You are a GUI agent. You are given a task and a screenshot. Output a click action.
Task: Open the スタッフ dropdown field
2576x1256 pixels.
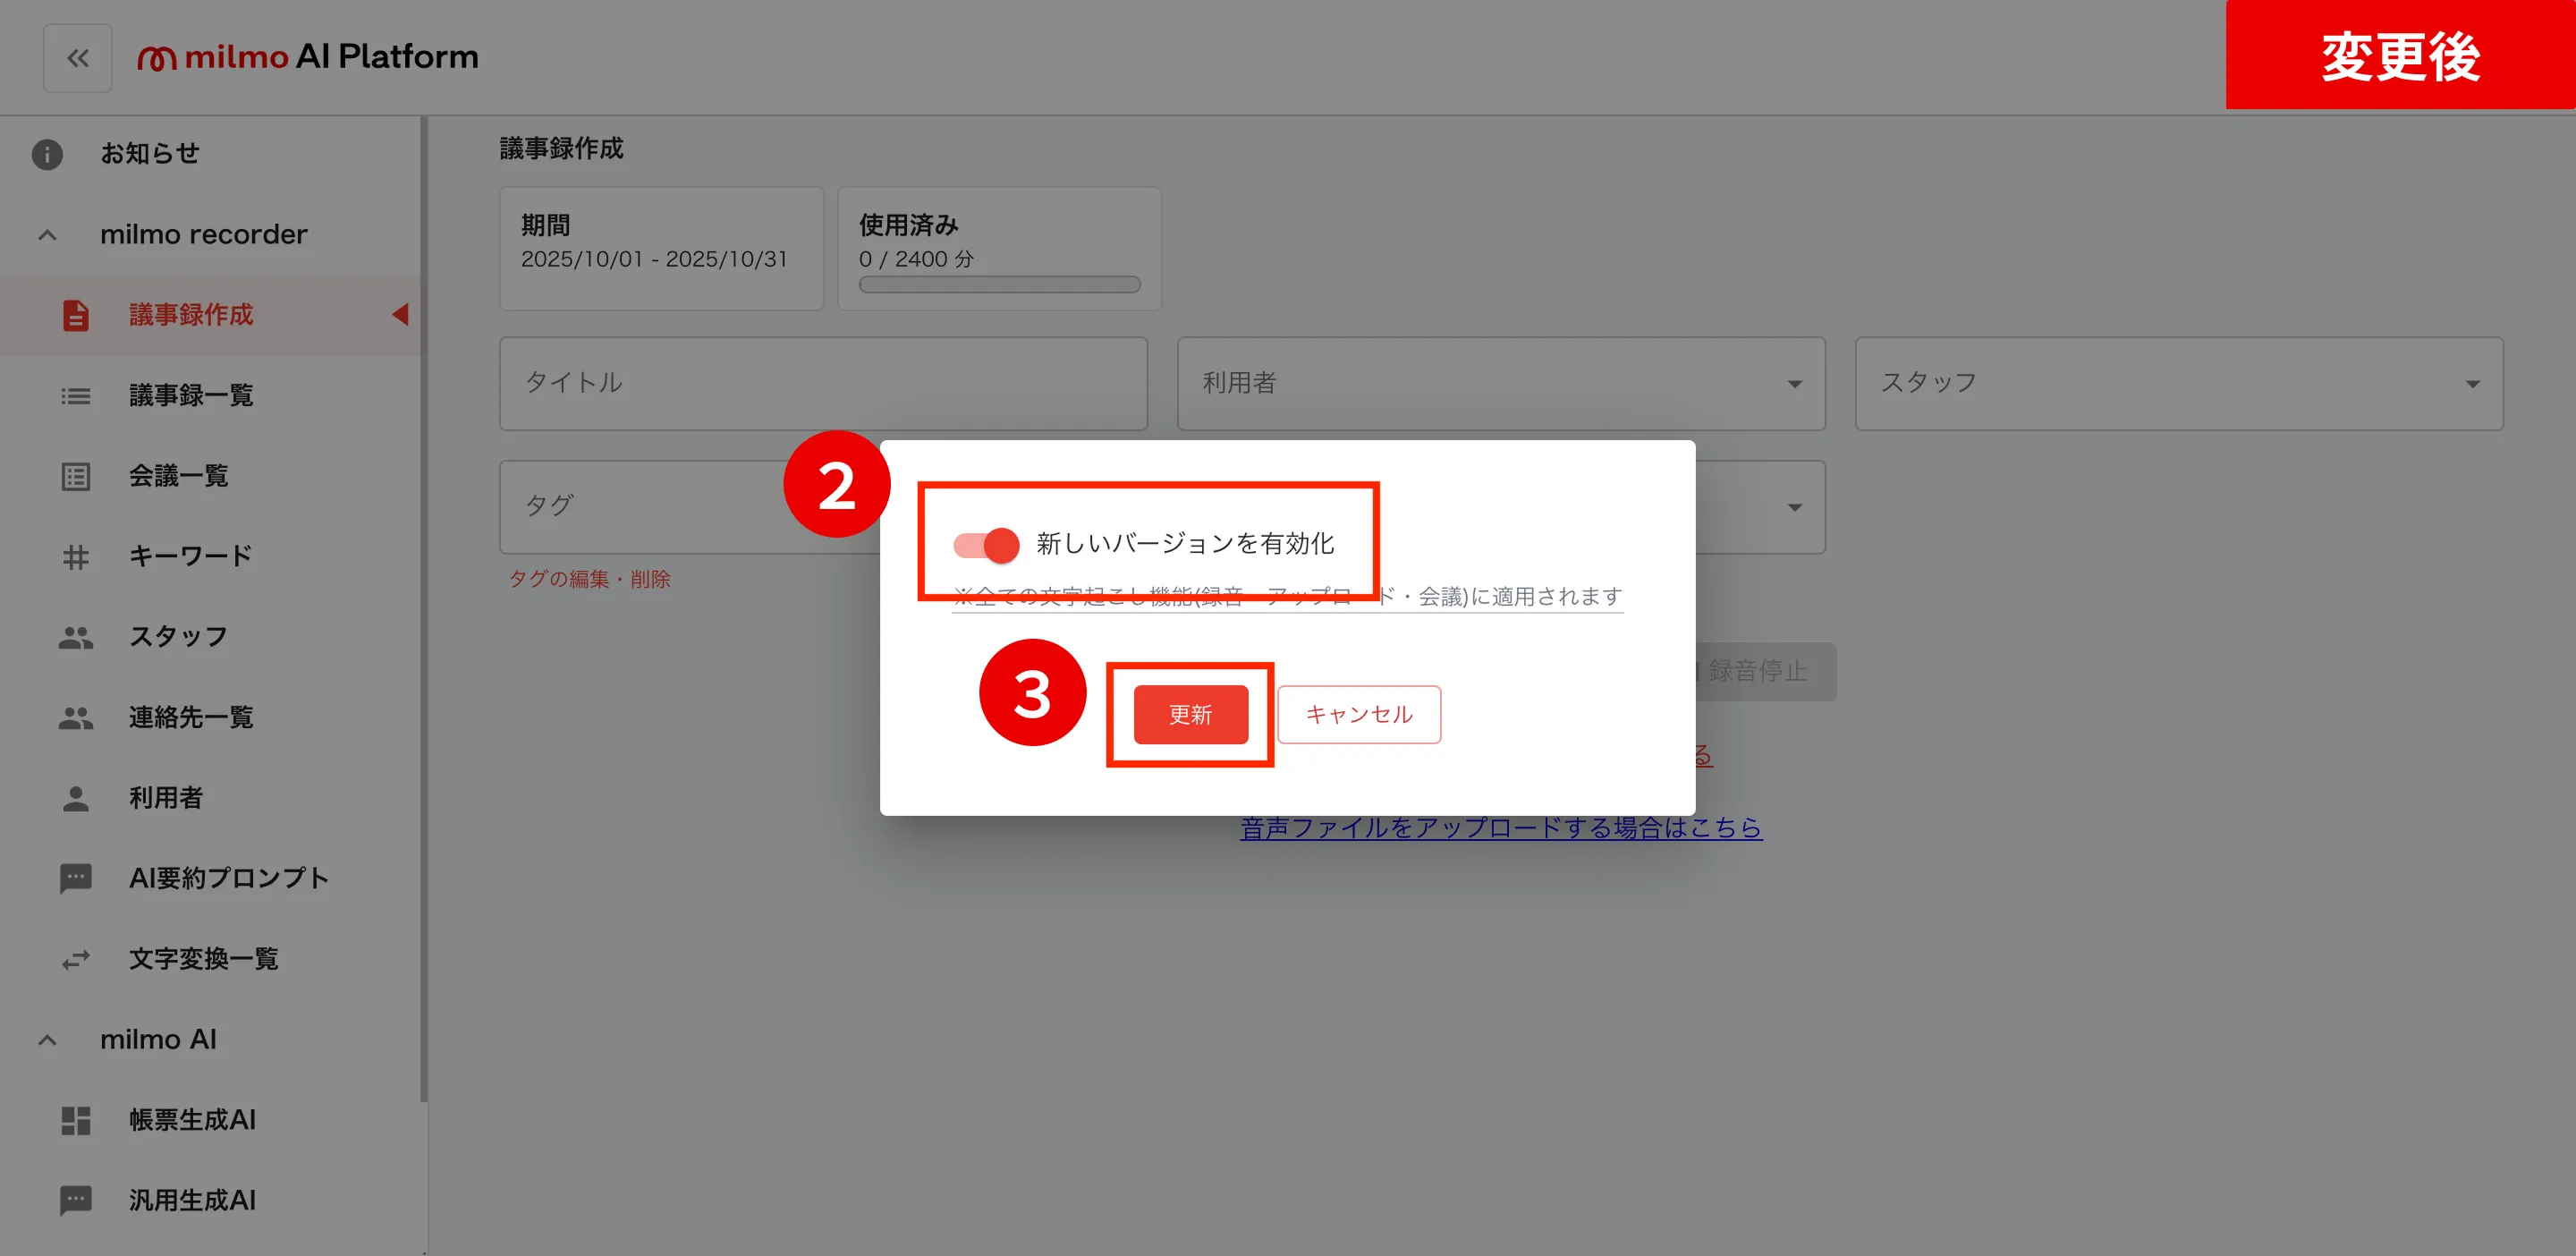(2178, 384)
